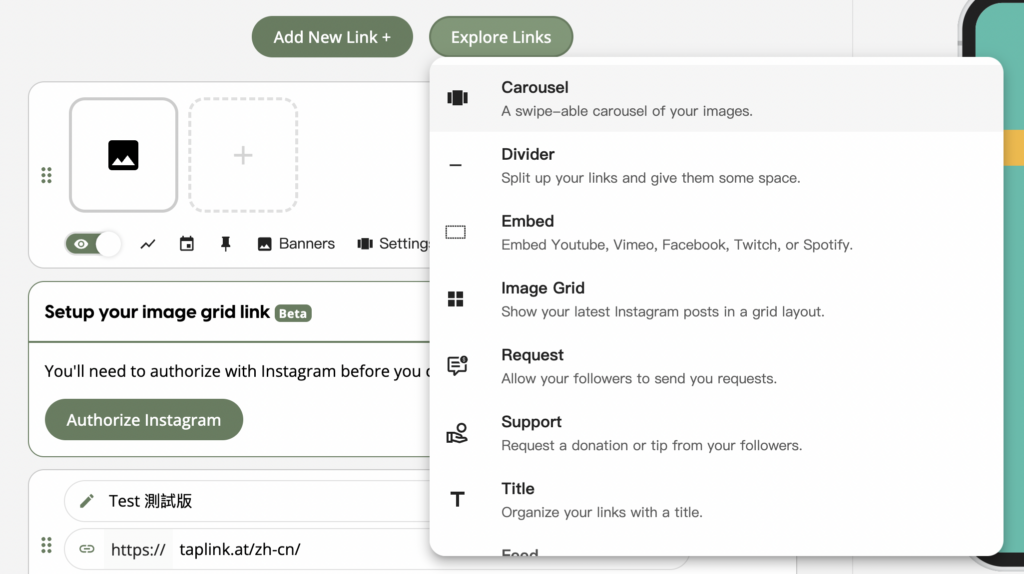Toggle the carousel link visibility switch

[93, 244]
